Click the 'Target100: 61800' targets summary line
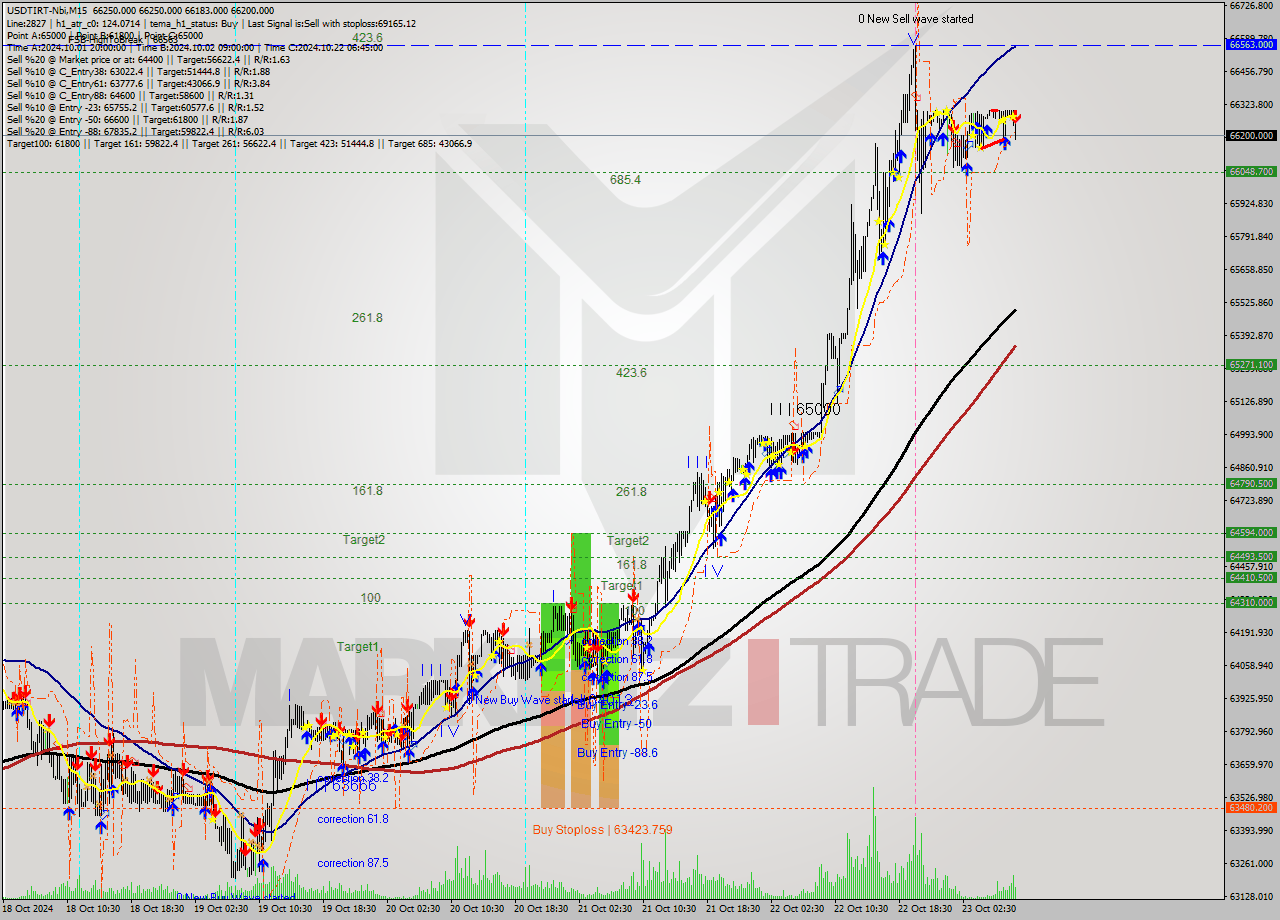This screenshot has height=920, width=1280. click(239, 144)
